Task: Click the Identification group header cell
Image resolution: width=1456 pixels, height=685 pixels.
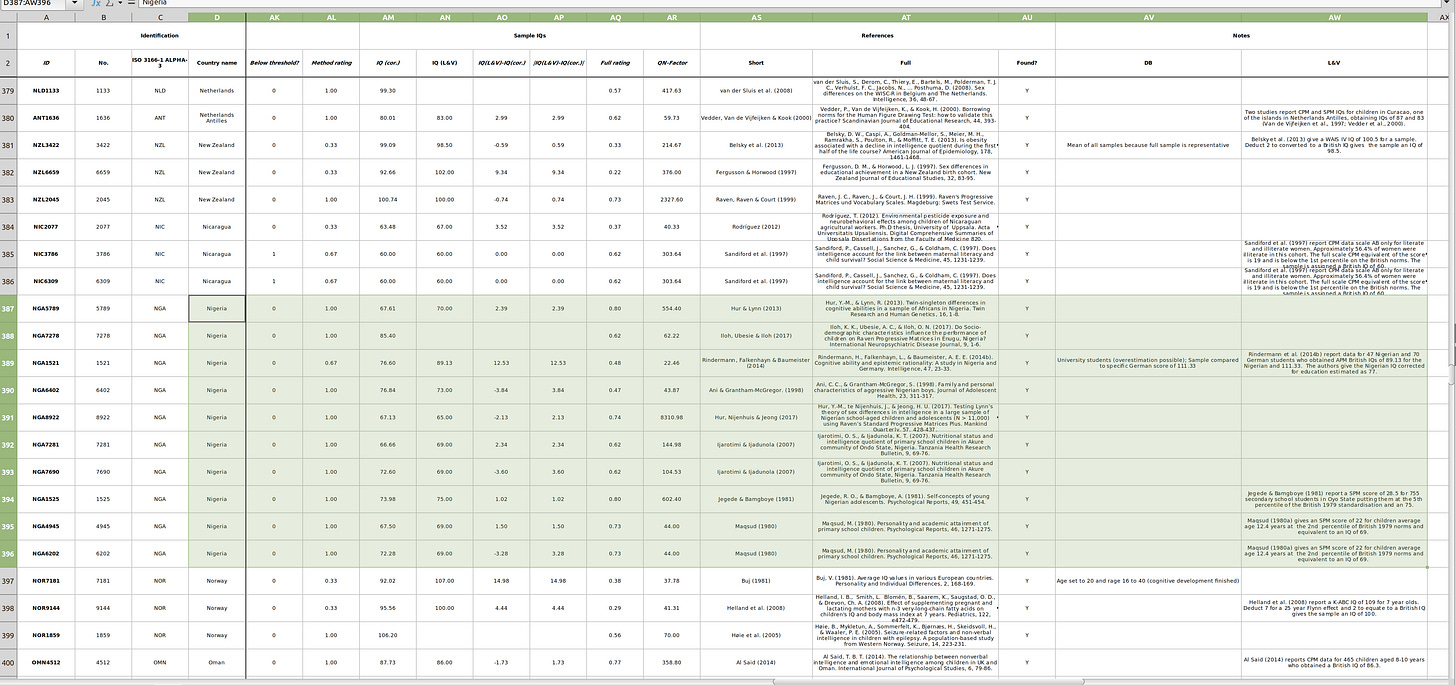Action: pos(132,36)
